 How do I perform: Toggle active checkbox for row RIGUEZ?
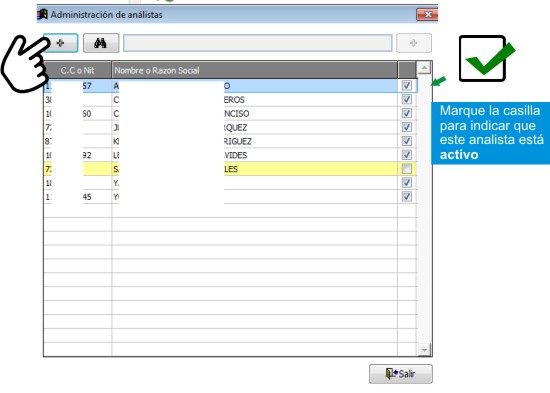pyautogui.click(x=407, y=141)
